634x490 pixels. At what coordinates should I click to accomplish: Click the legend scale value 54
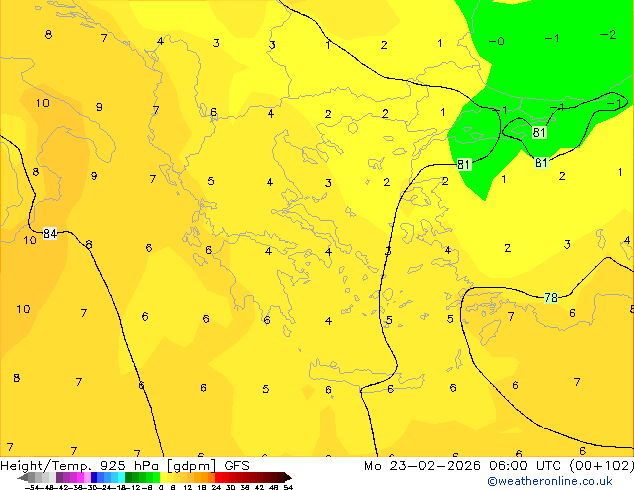coord(288,488)
